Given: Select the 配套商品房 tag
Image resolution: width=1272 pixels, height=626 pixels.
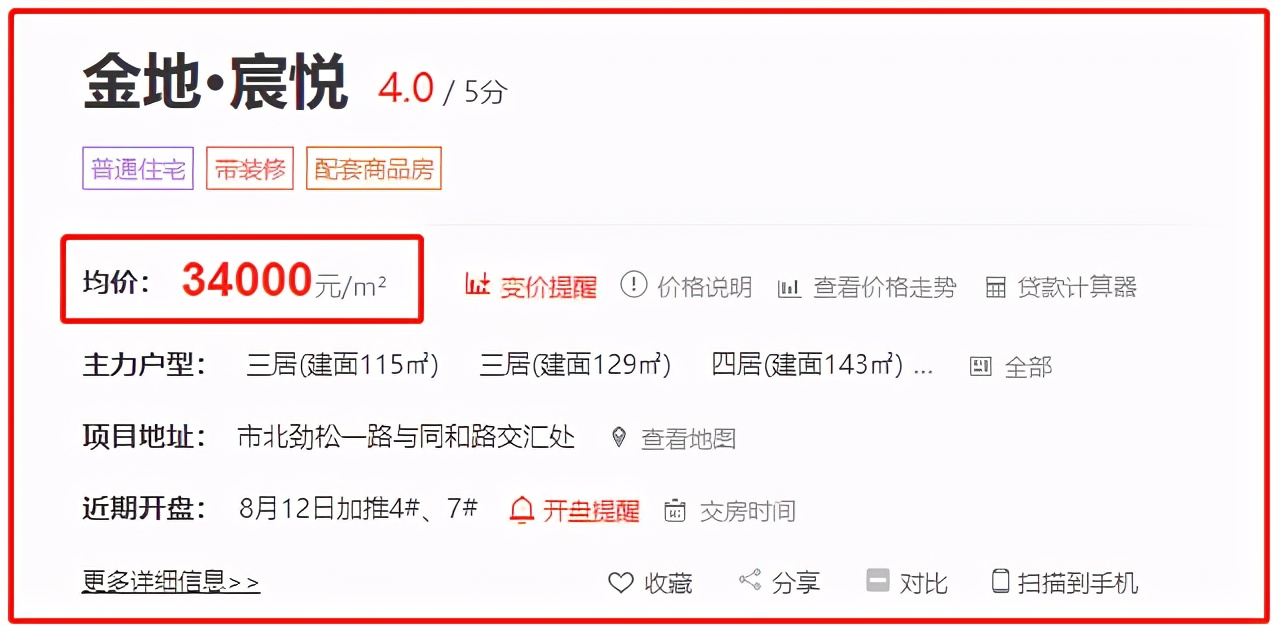Looking at the screenshot, I should coord(374,169).
